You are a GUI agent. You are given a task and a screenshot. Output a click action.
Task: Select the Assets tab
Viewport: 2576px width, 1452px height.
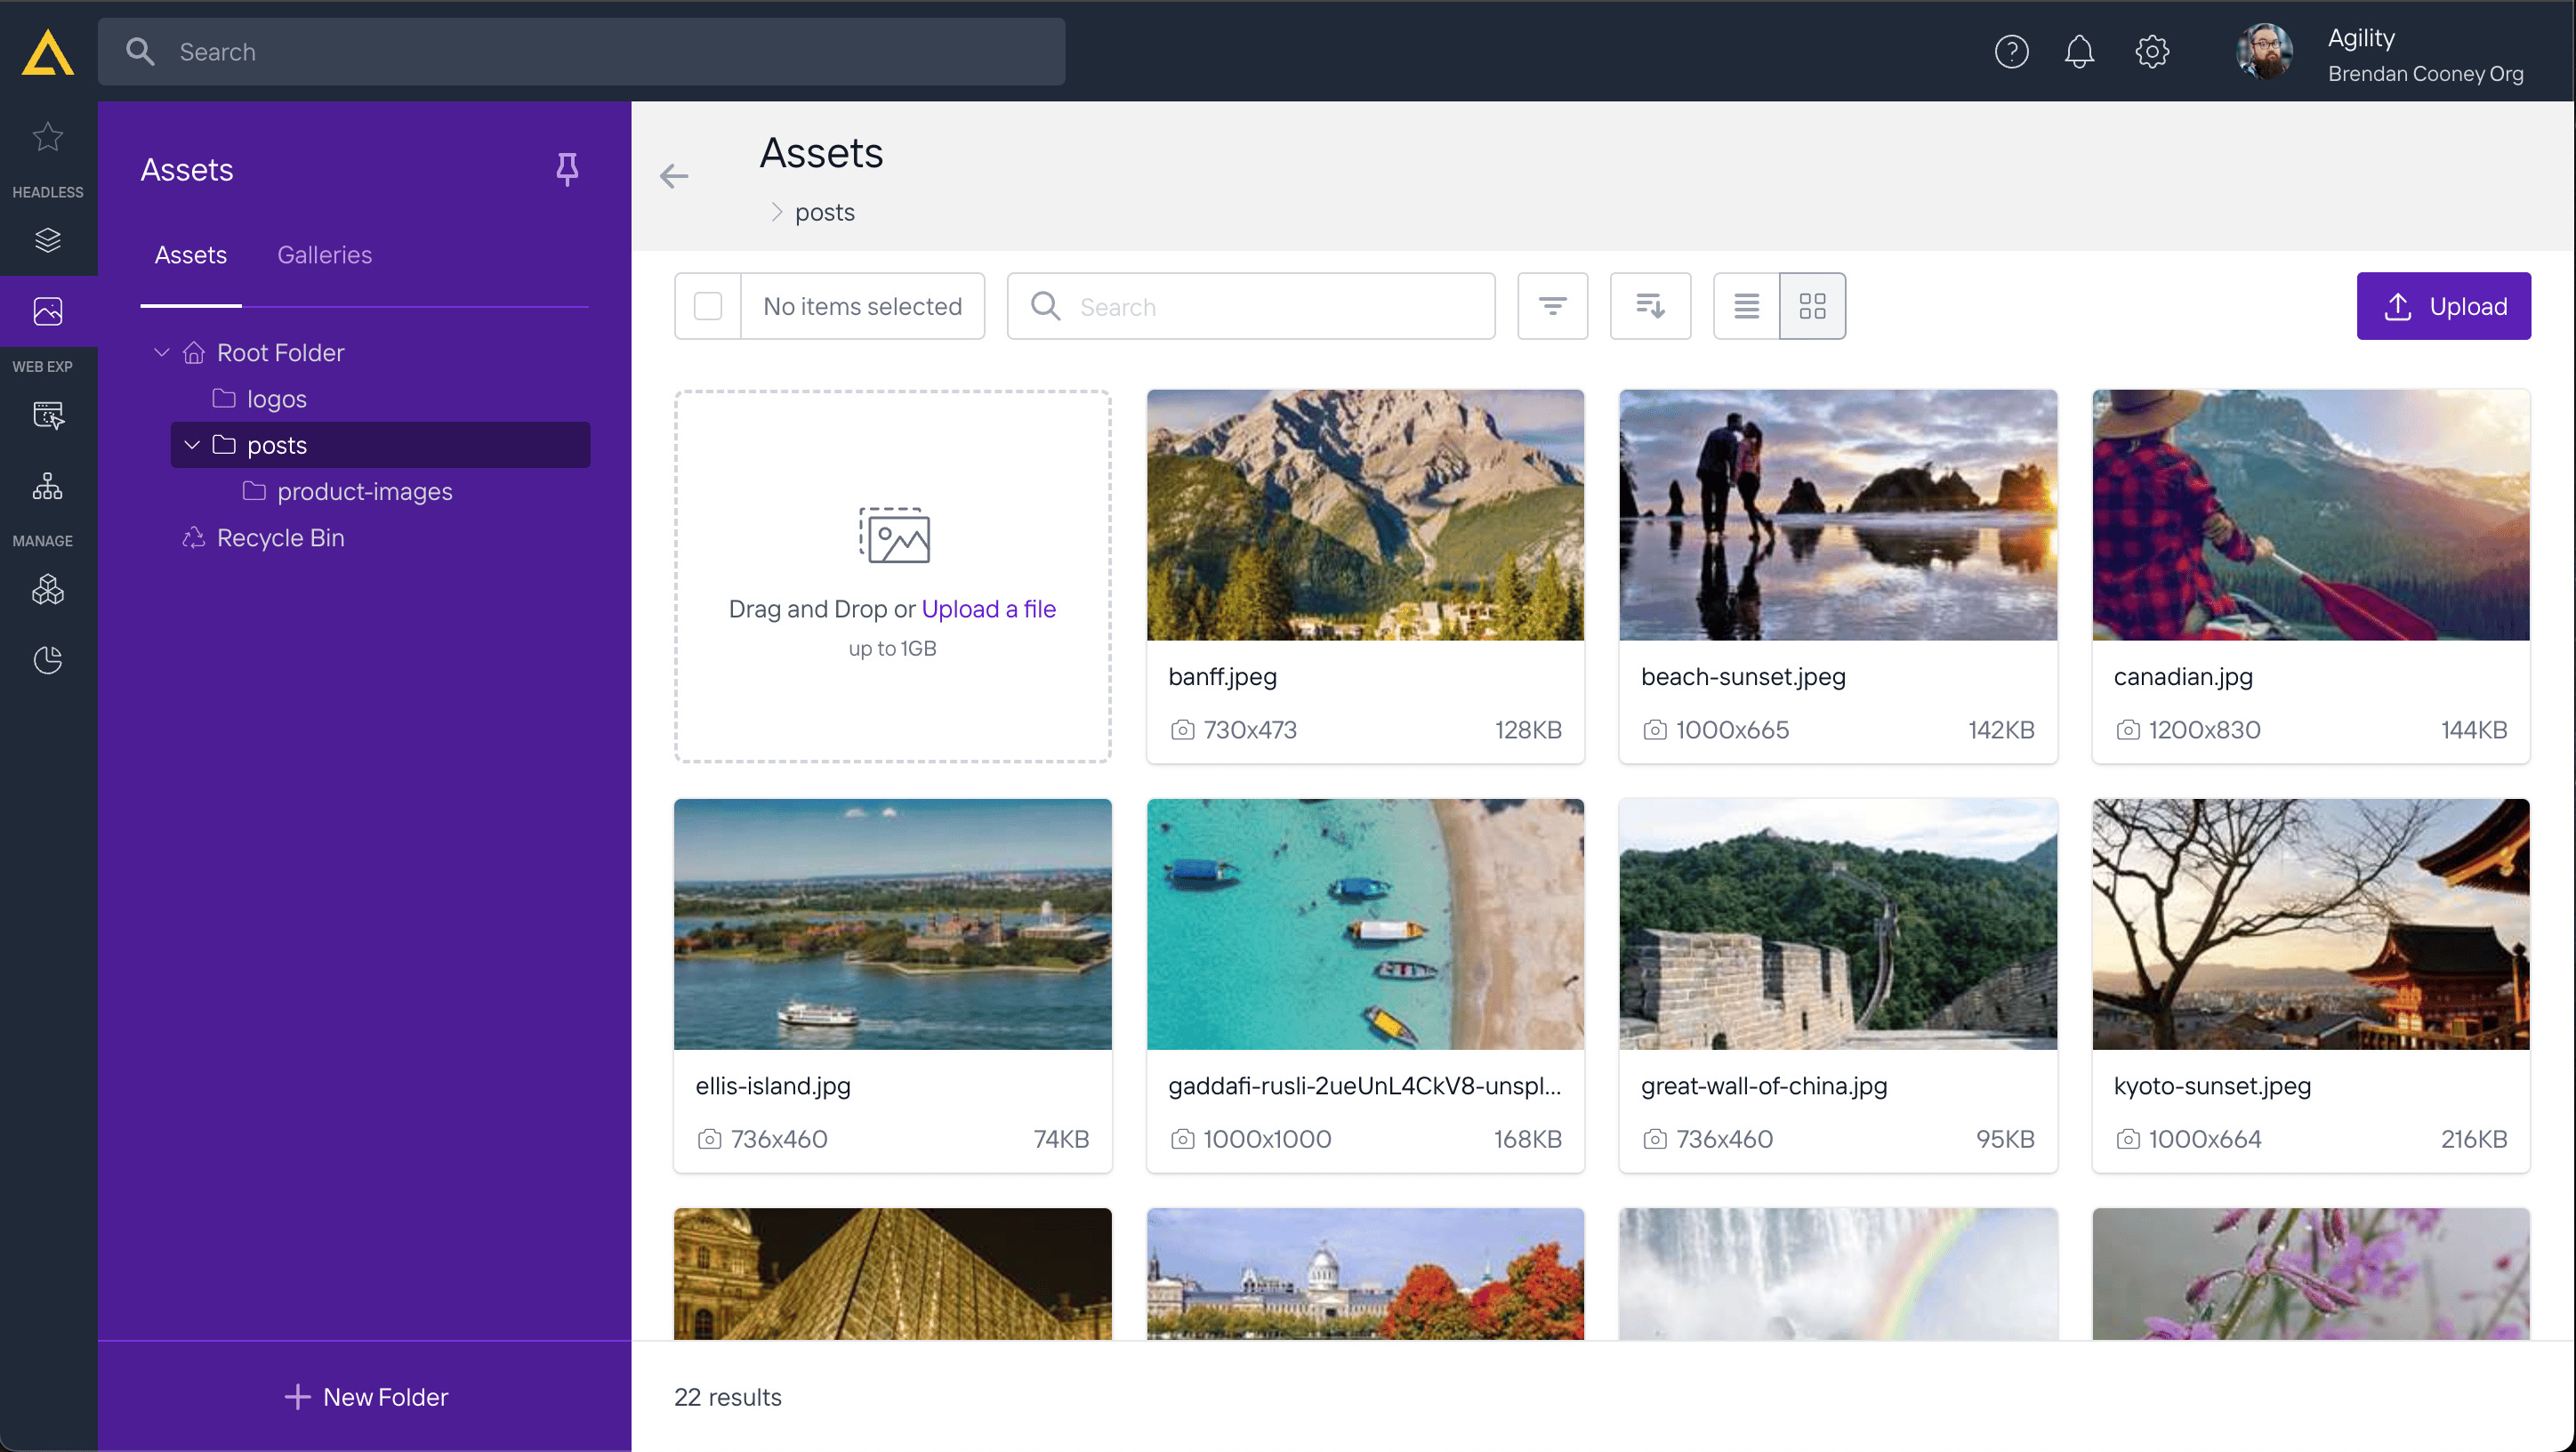point(191,255)
